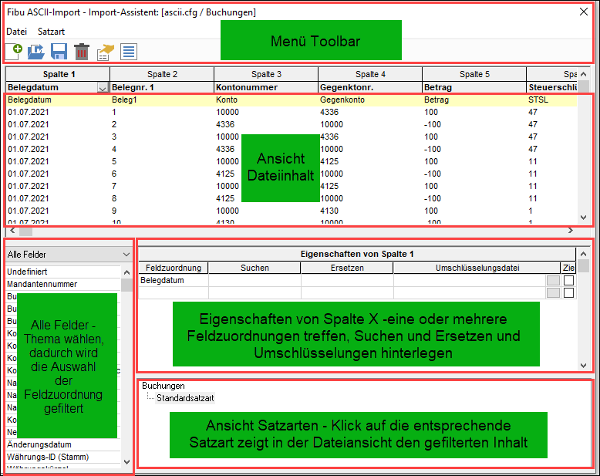Screen dimensions: 600x476
Task: Click the Betrag field header
Action: coord(474,87)
